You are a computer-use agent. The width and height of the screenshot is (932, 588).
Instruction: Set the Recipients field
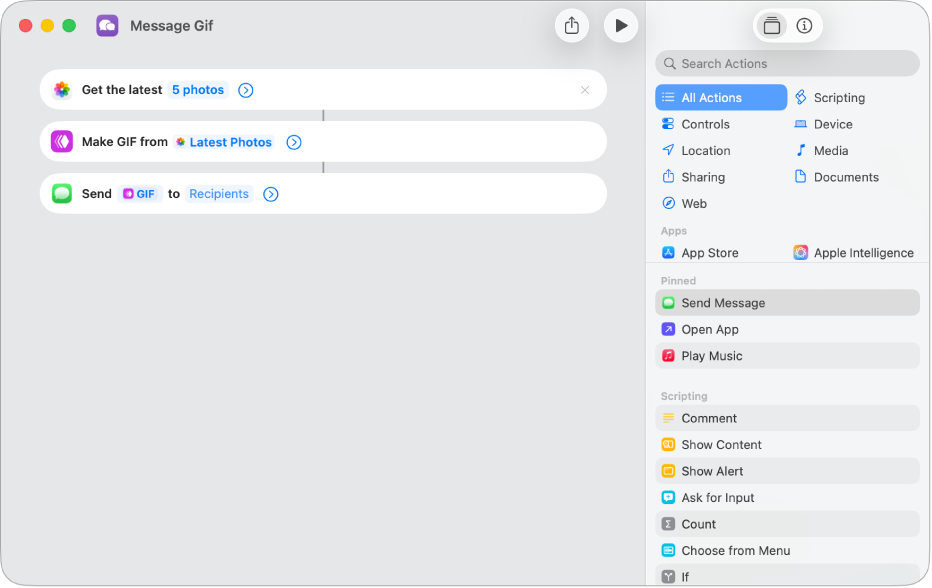pos(219,194)
